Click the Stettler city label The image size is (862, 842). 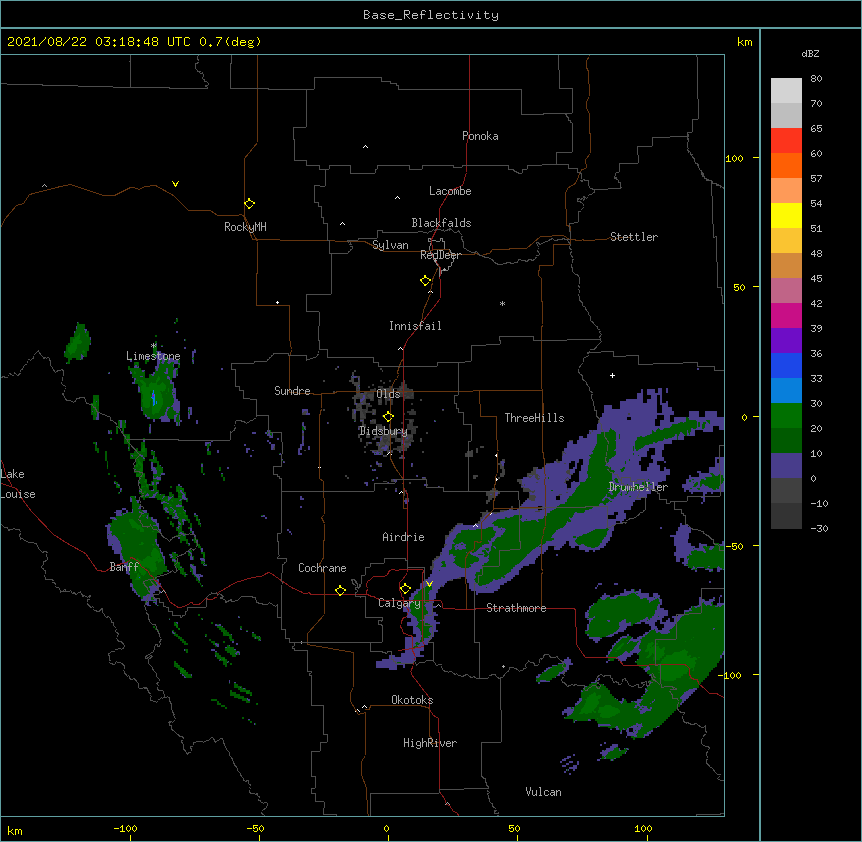(634, 237)
